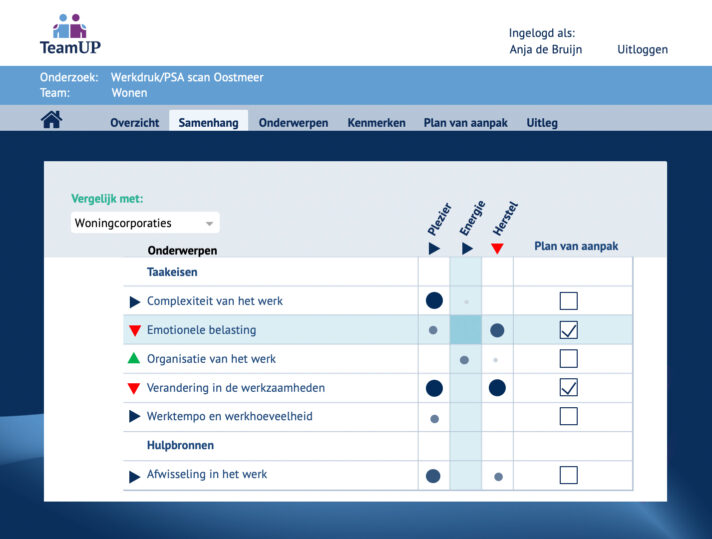
Task: Click arrow icon under Plezier column header
Action: pyautogui.click(x=434, y=248)
